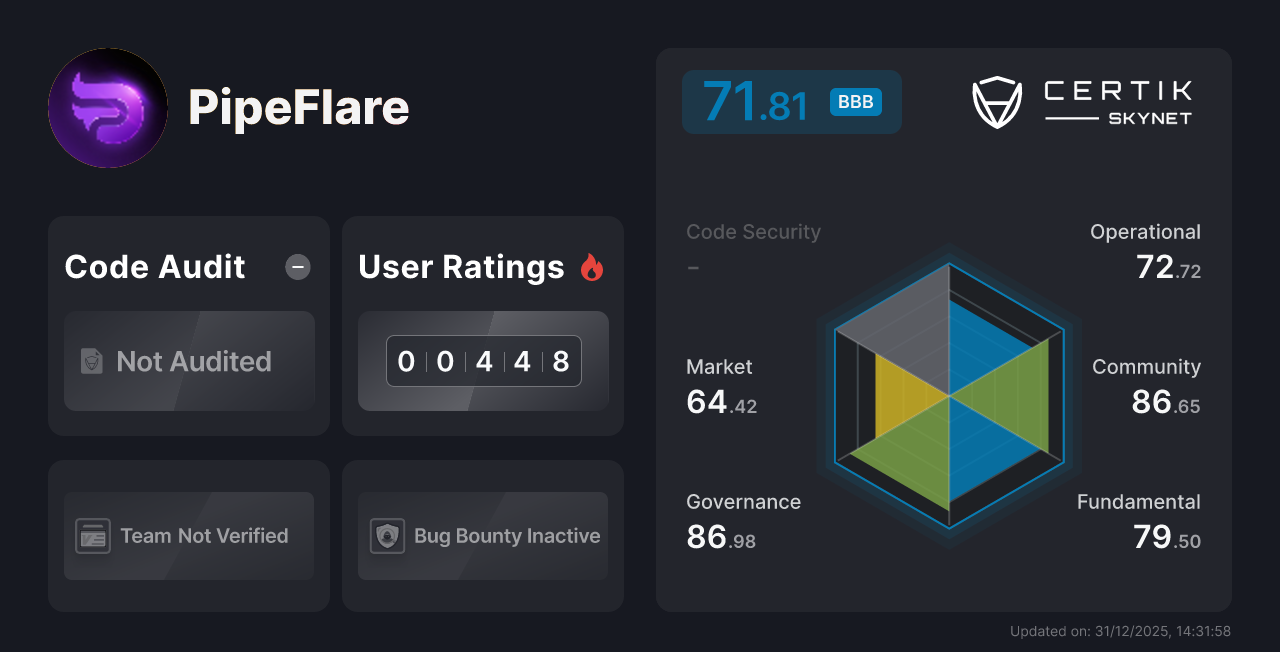Click the fire icon beside User Ratings
The height and width of the screenshot is (652, 1280).
pos(592,266)
